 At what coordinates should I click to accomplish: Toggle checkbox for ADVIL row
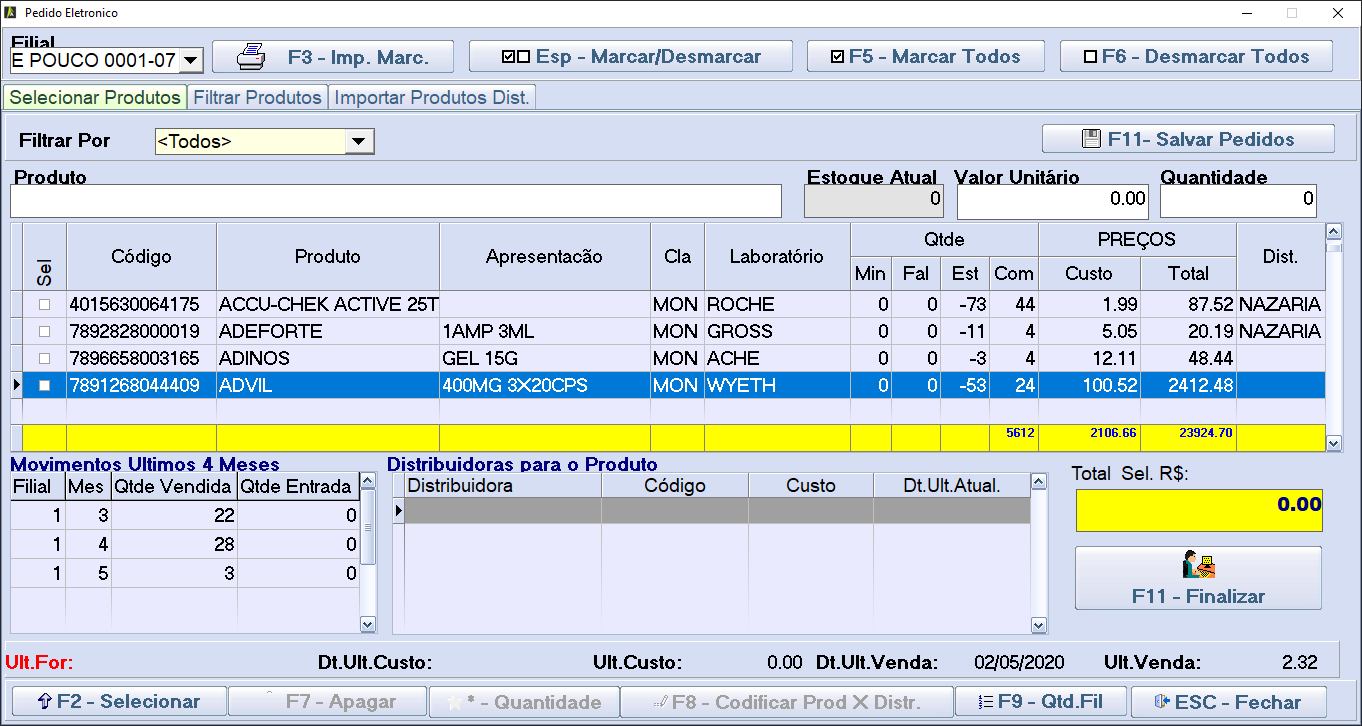[x=43, y=385]
